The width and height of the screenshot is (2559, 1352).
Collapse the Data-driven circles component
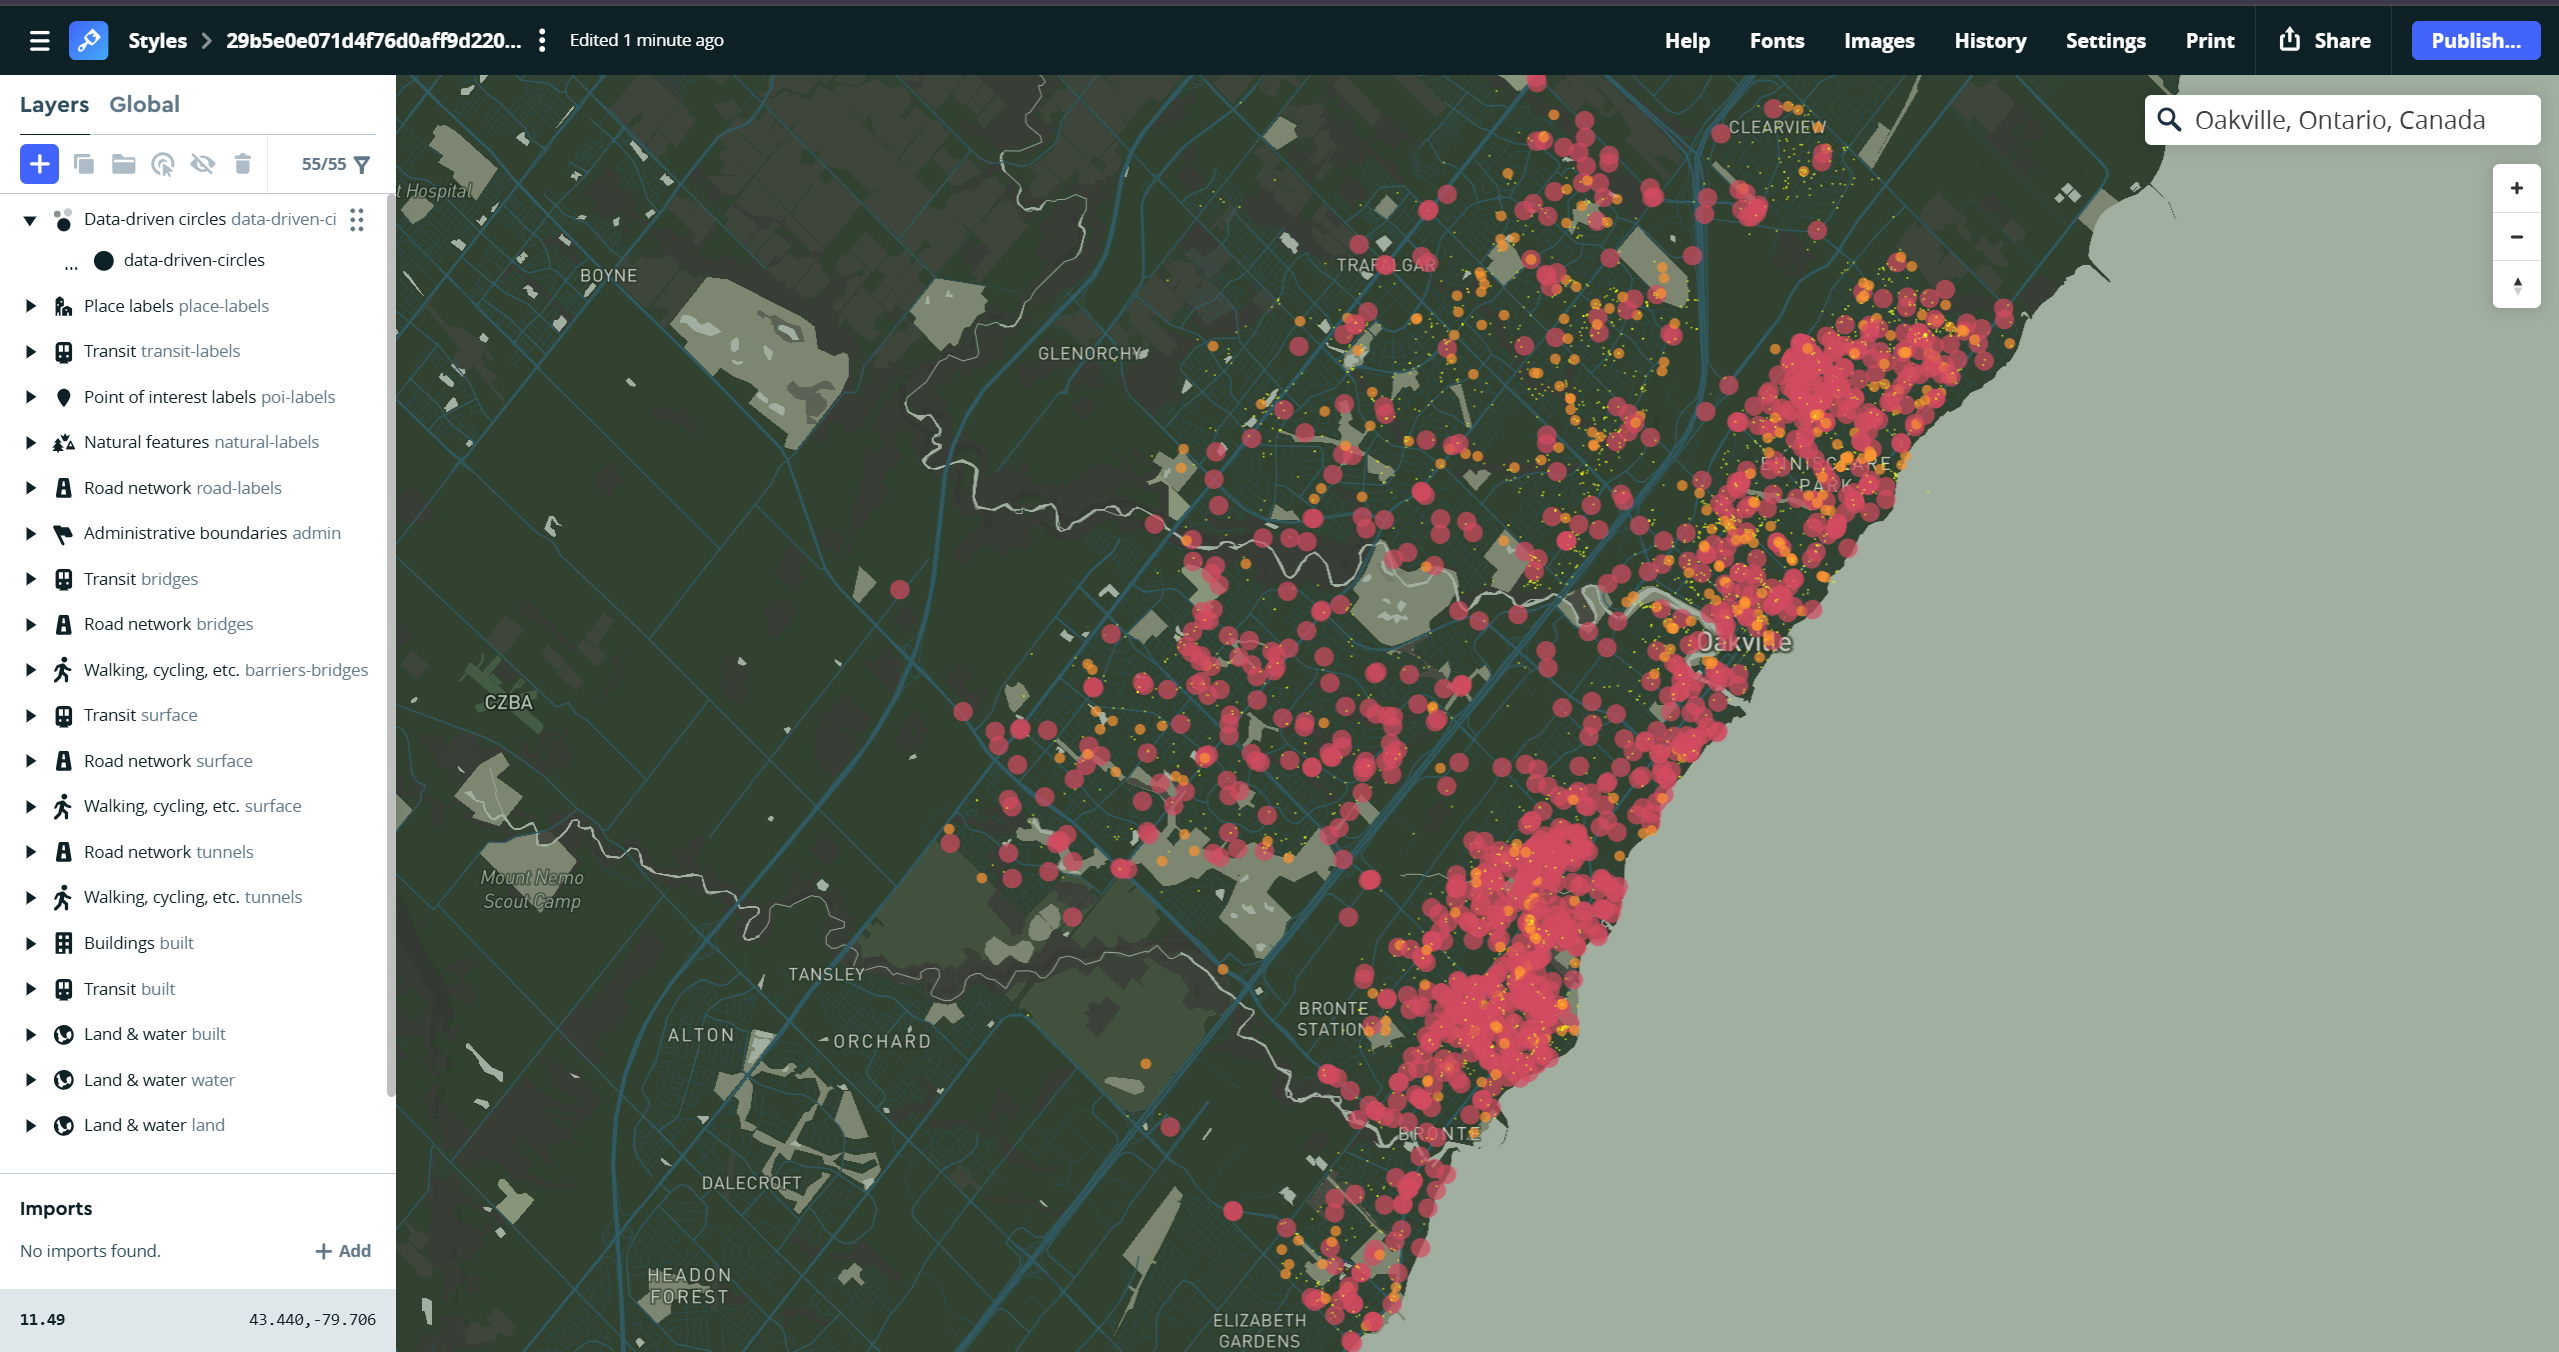pyautogui.click(x=30, y=220)
